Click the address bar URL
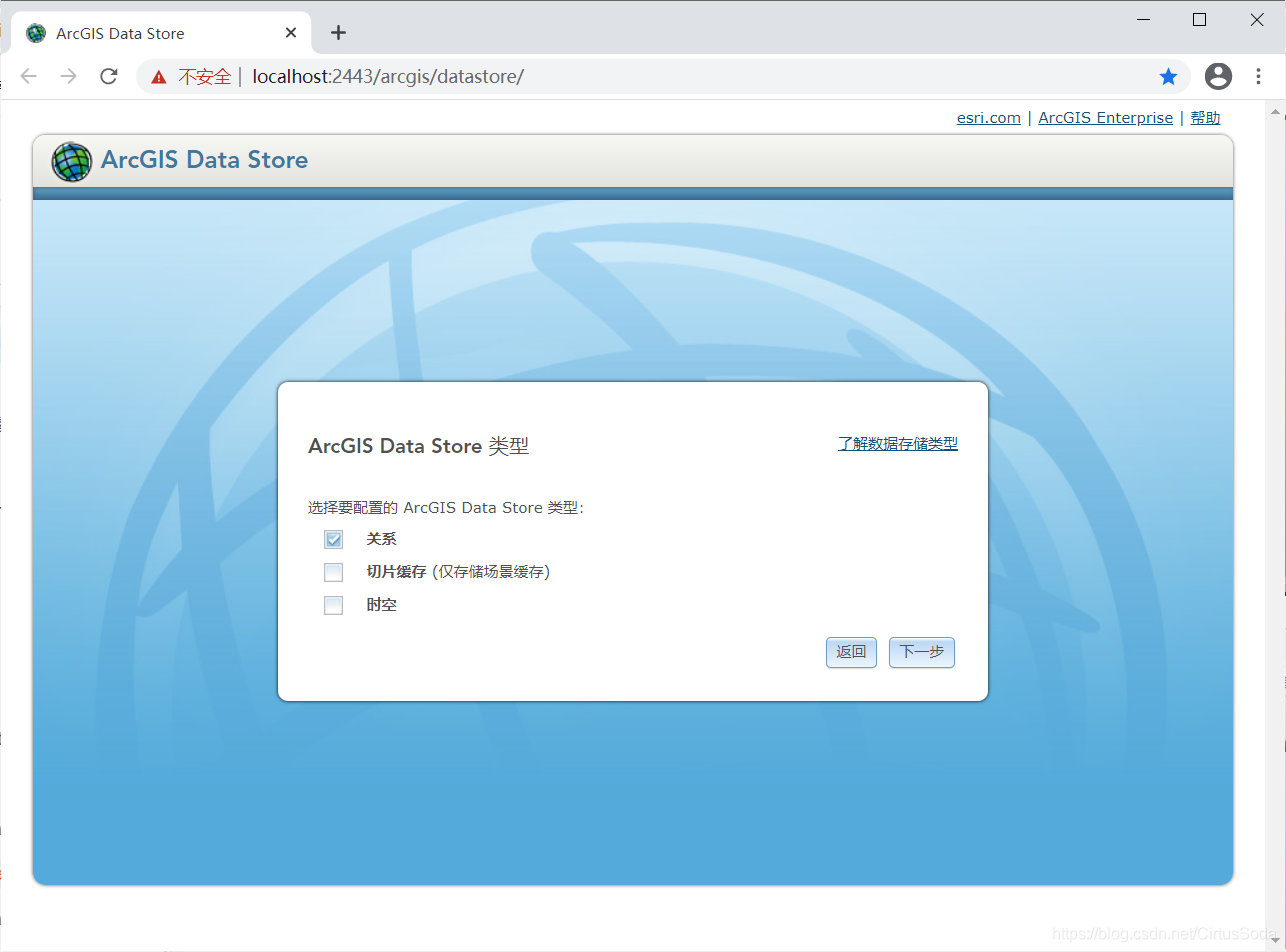 click(x=388, y=76)
